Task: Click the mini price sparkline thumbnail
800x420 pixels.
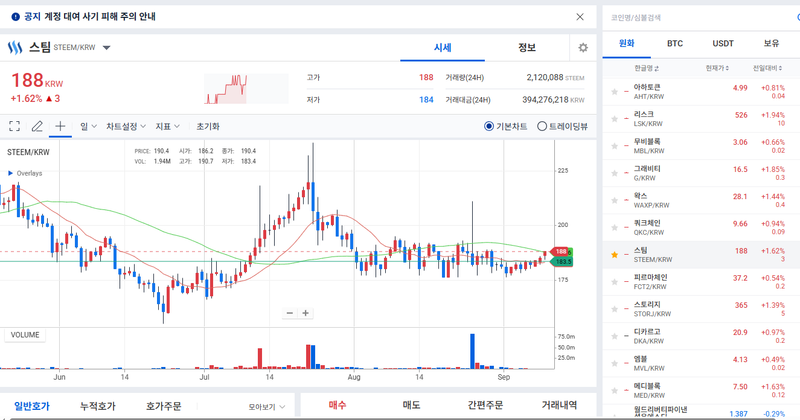Action: pyautogui.click(x=246, y=89)
